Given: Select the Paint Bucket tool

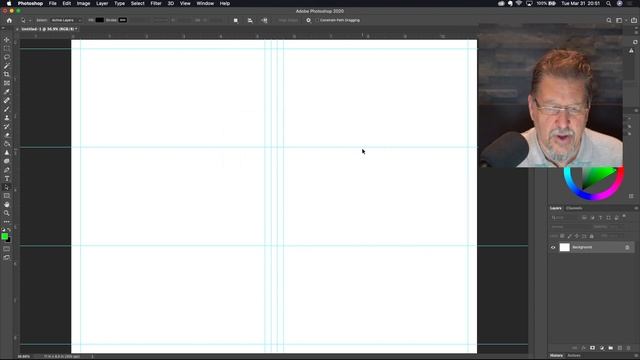Looking at the screenshot, I should pos(7,144).
